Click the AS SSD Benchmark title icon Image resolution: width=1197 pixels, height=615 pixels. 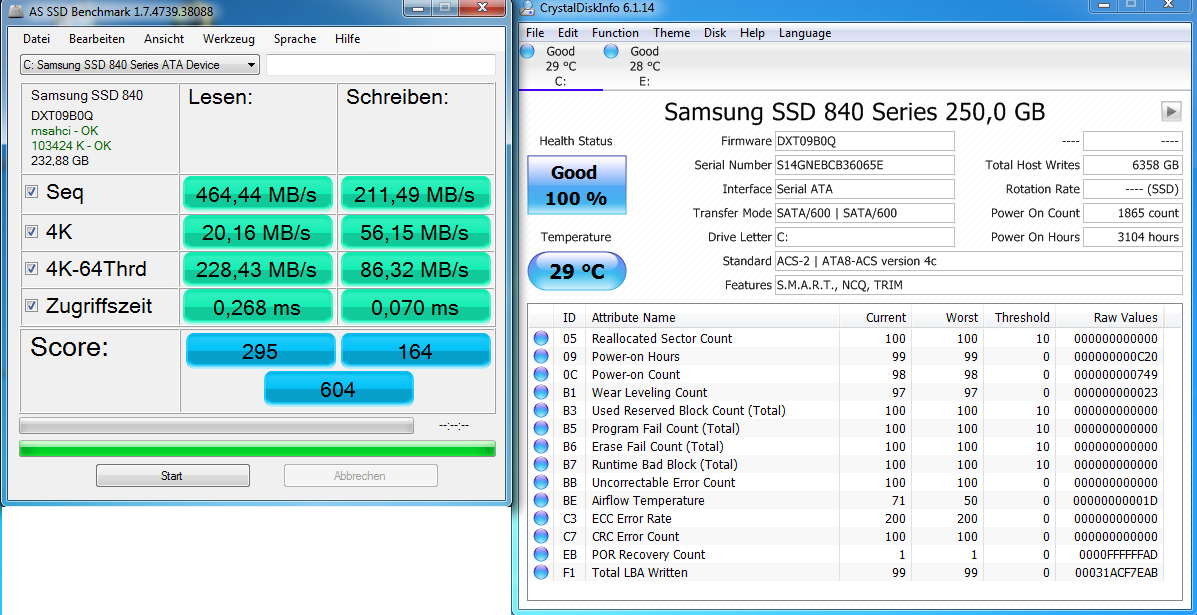(13, 11)
